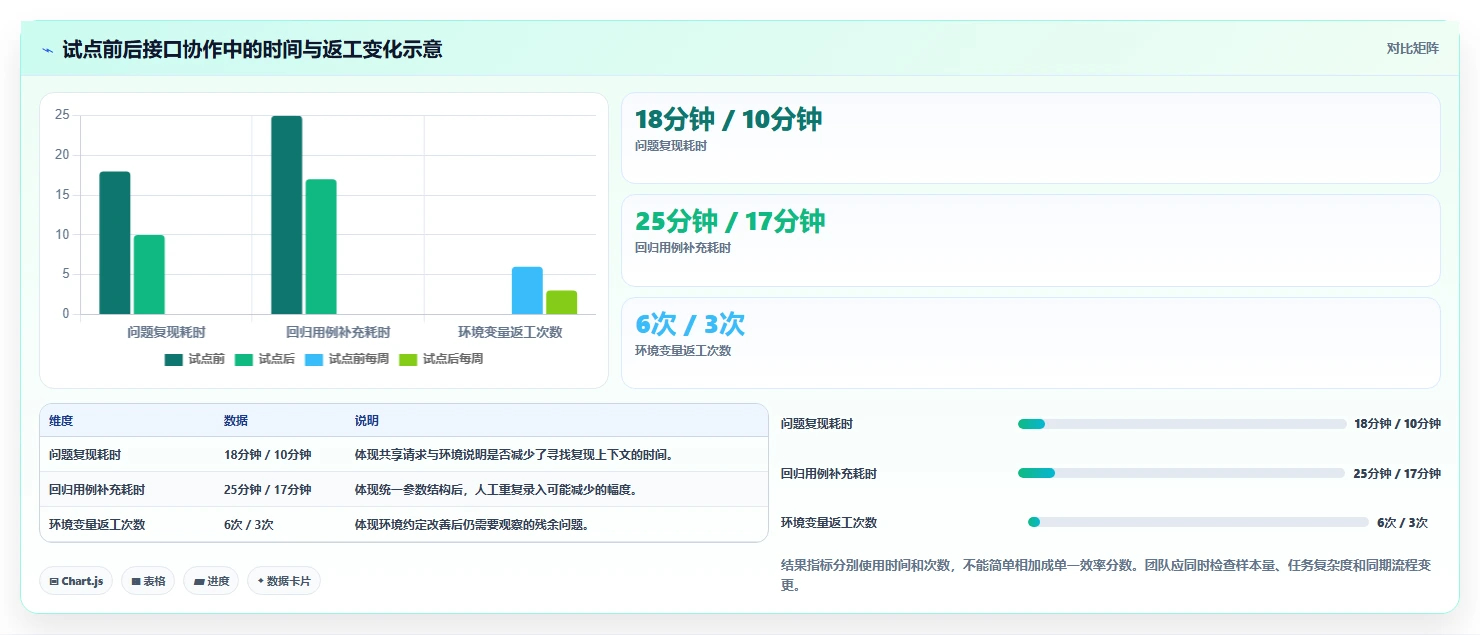Select the 18分钟 / 10分钟 data card
This screenshot has width=1480, height=635.
(1031, 138)
